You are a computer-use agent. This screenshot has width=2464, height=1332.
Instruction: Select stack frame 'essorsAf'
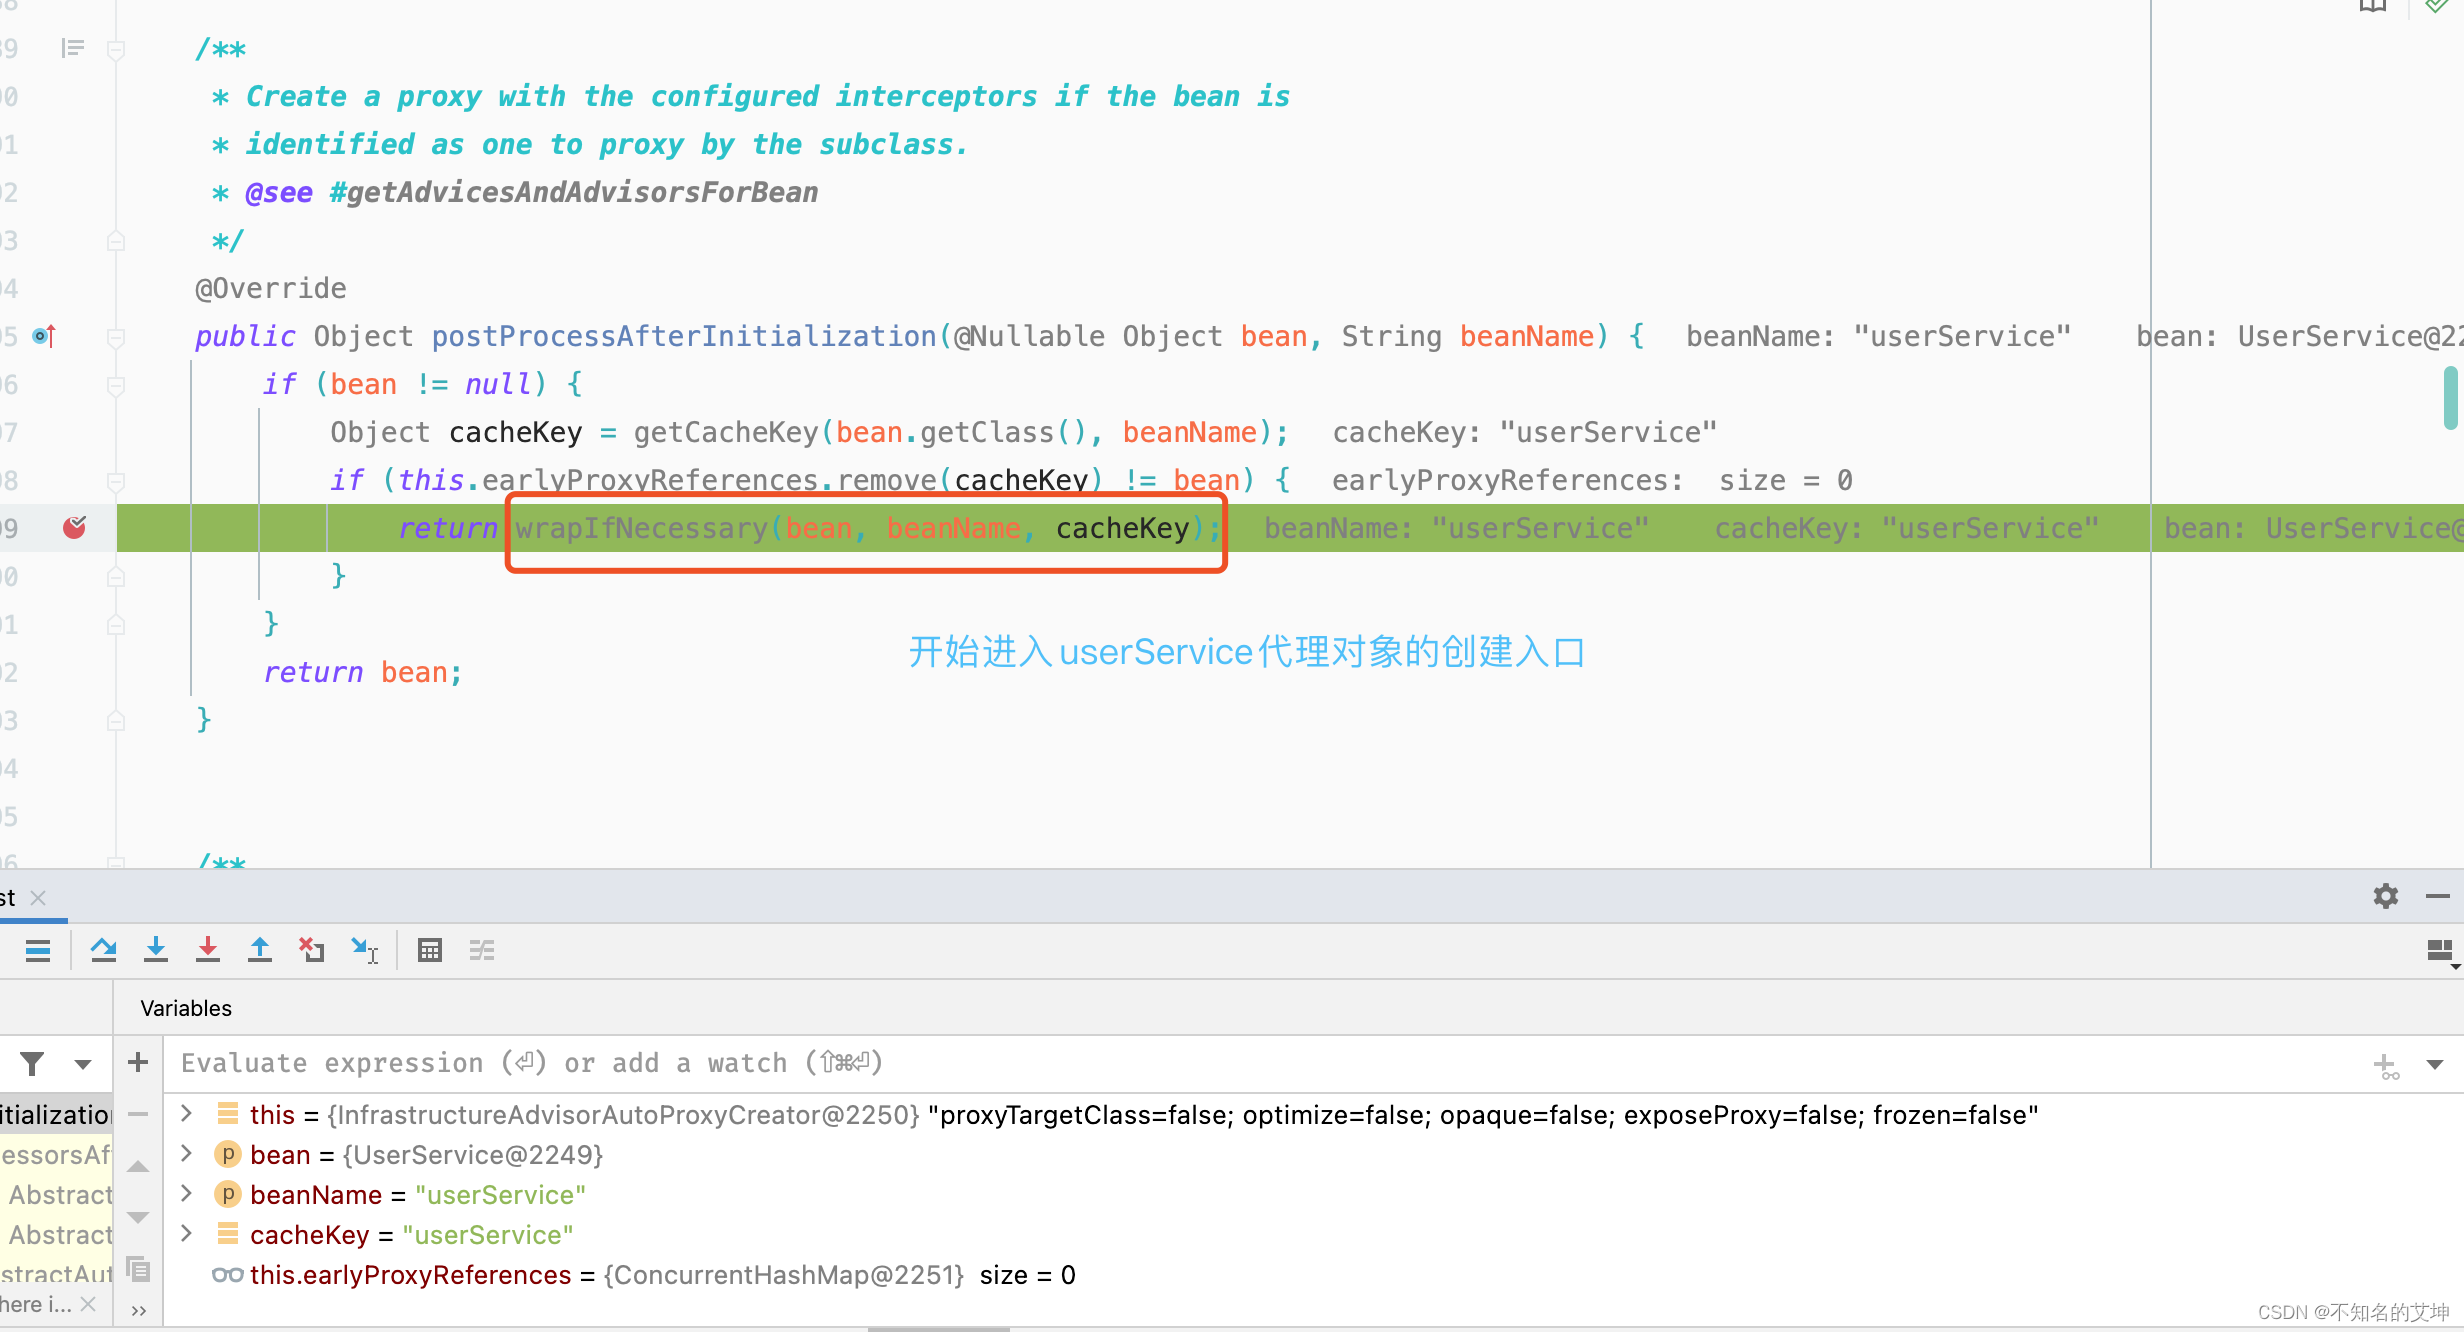click(56, 1154)
